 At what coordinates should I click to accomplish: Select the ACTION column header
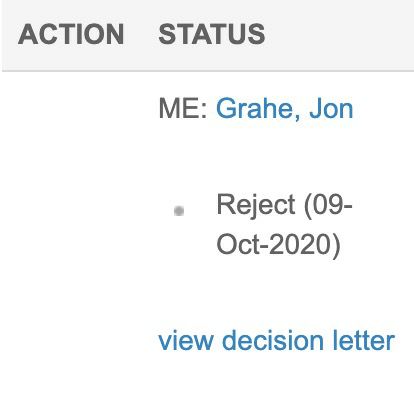point(71,34)
